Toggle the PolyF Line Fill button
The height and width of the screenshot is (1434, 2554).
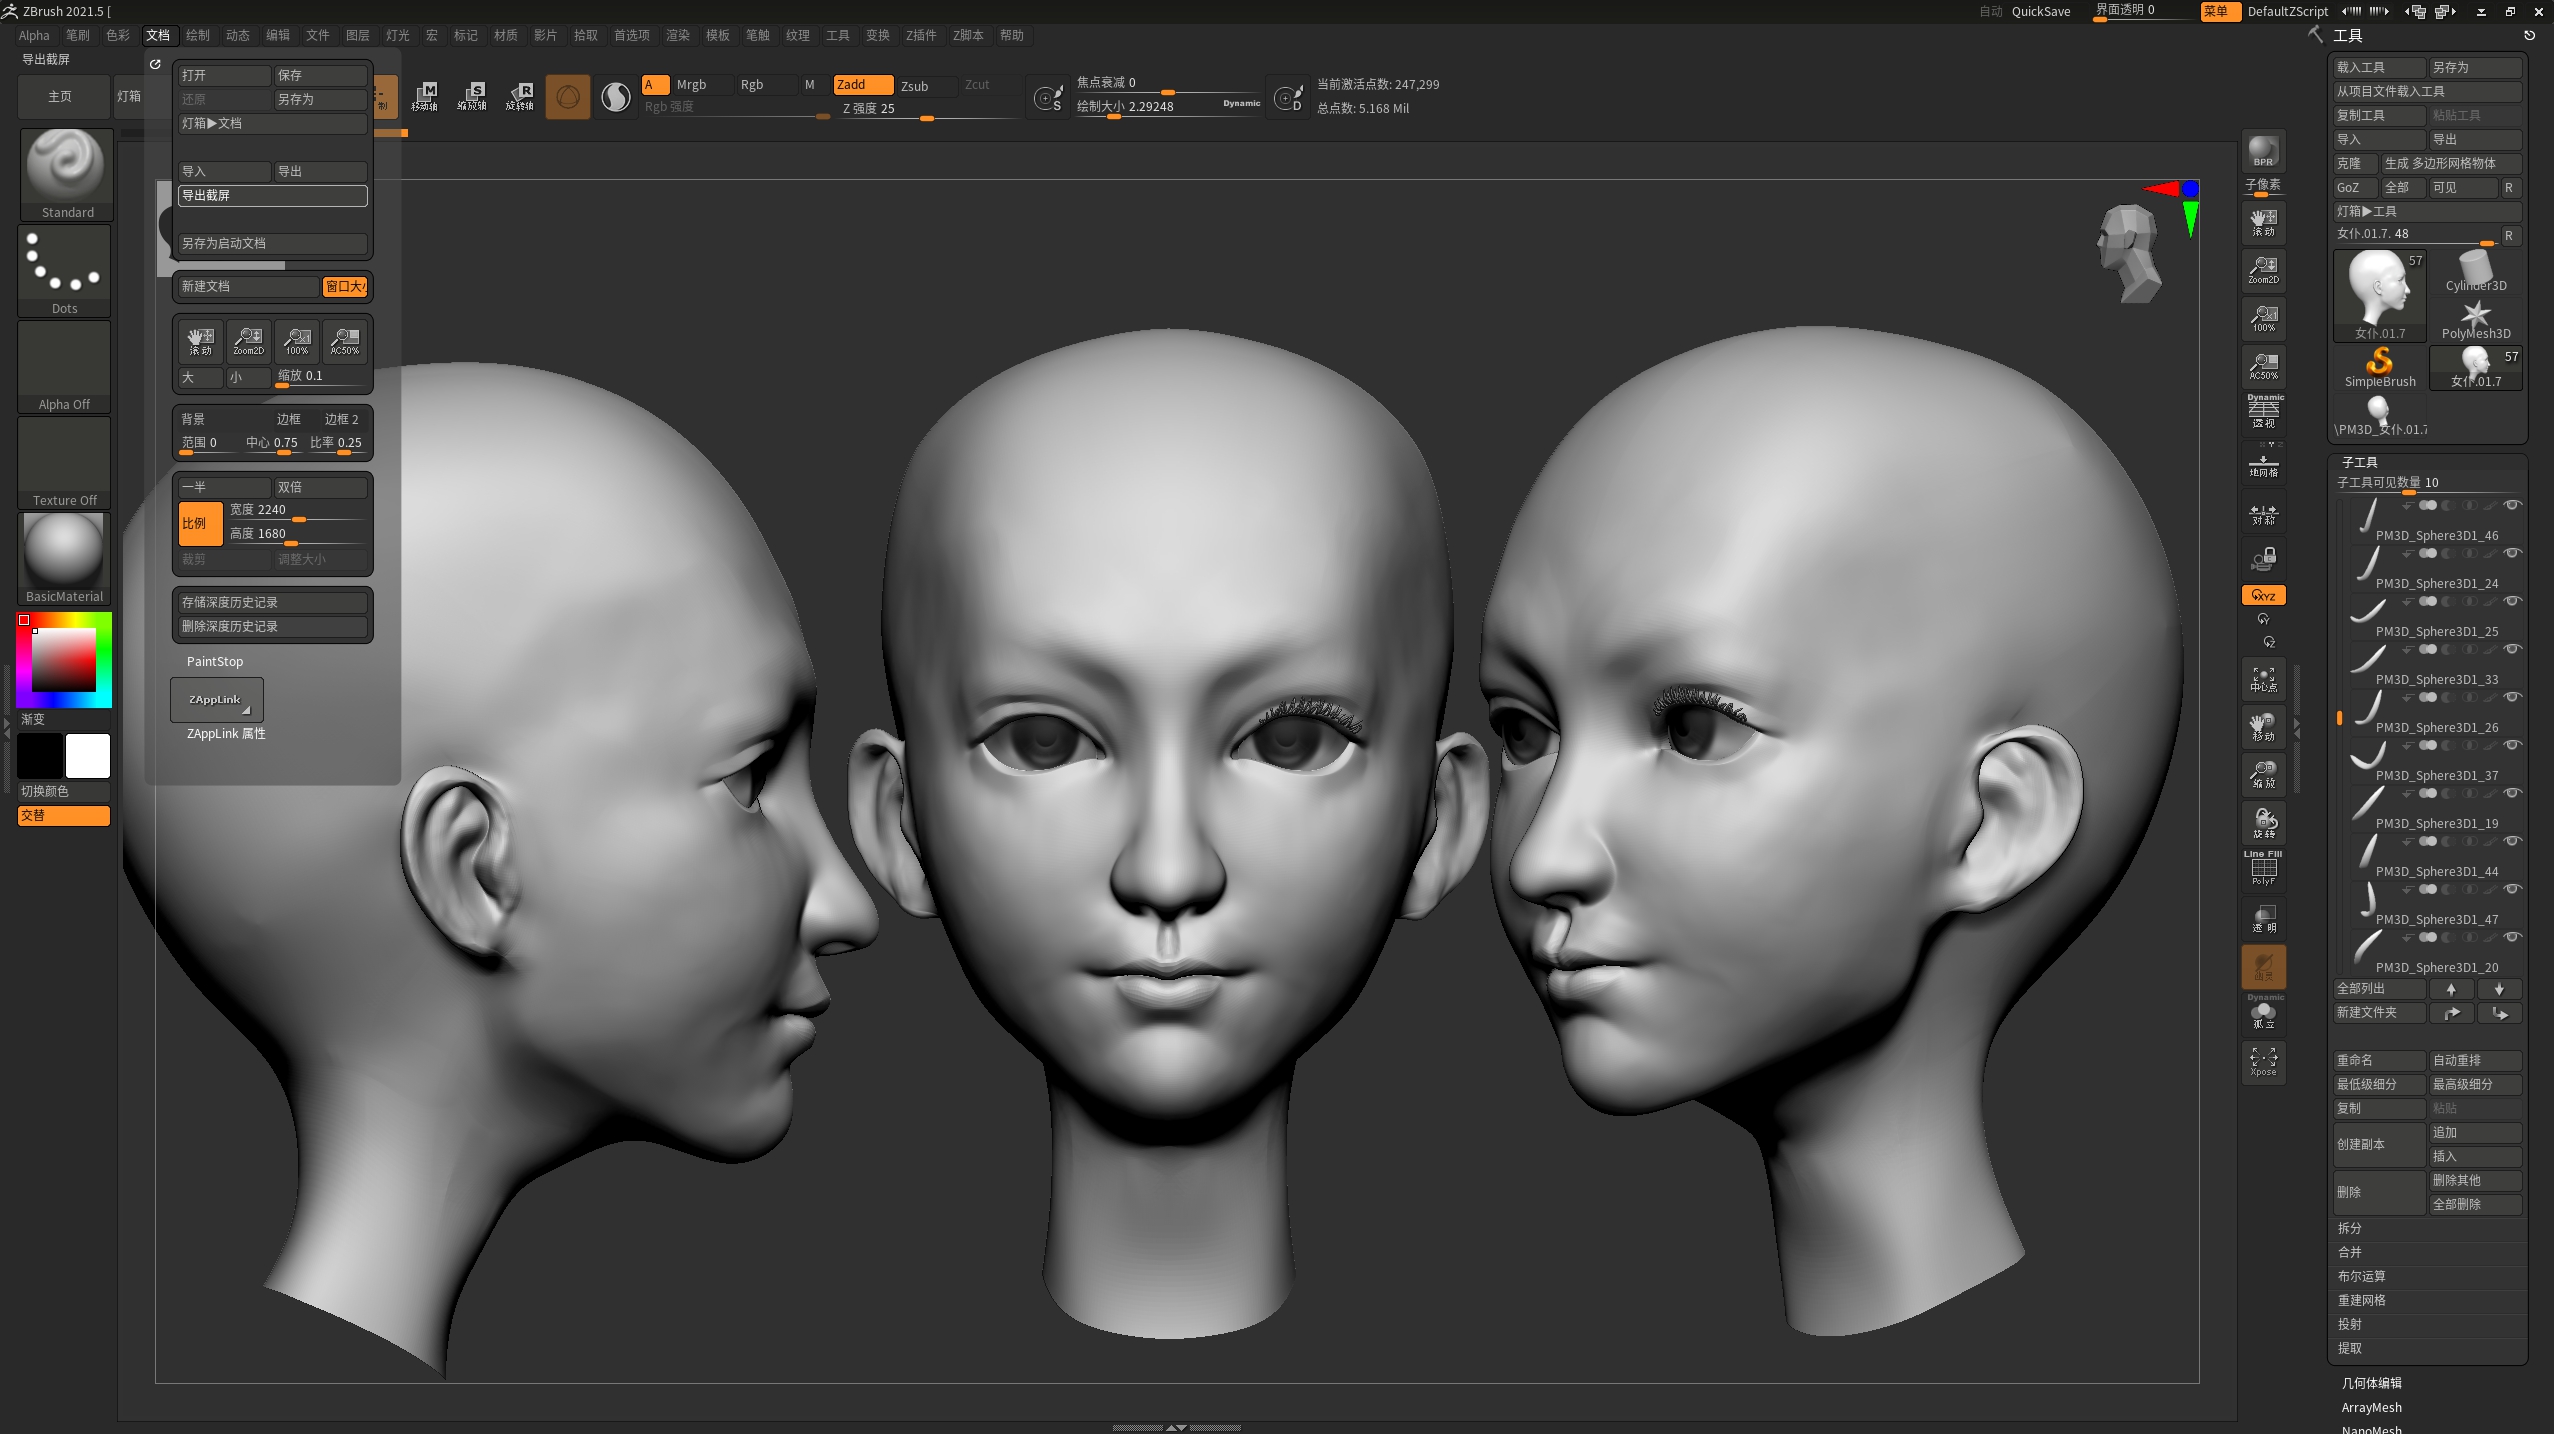pos(2263,868)
